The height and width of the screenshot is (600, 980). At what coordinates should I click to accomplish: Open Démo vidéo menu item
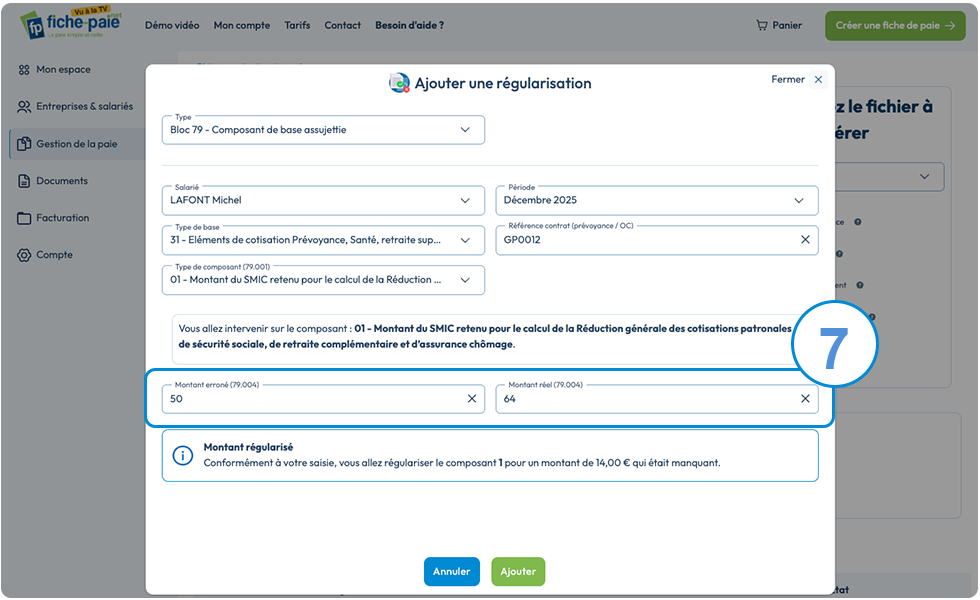coord(172,26)
